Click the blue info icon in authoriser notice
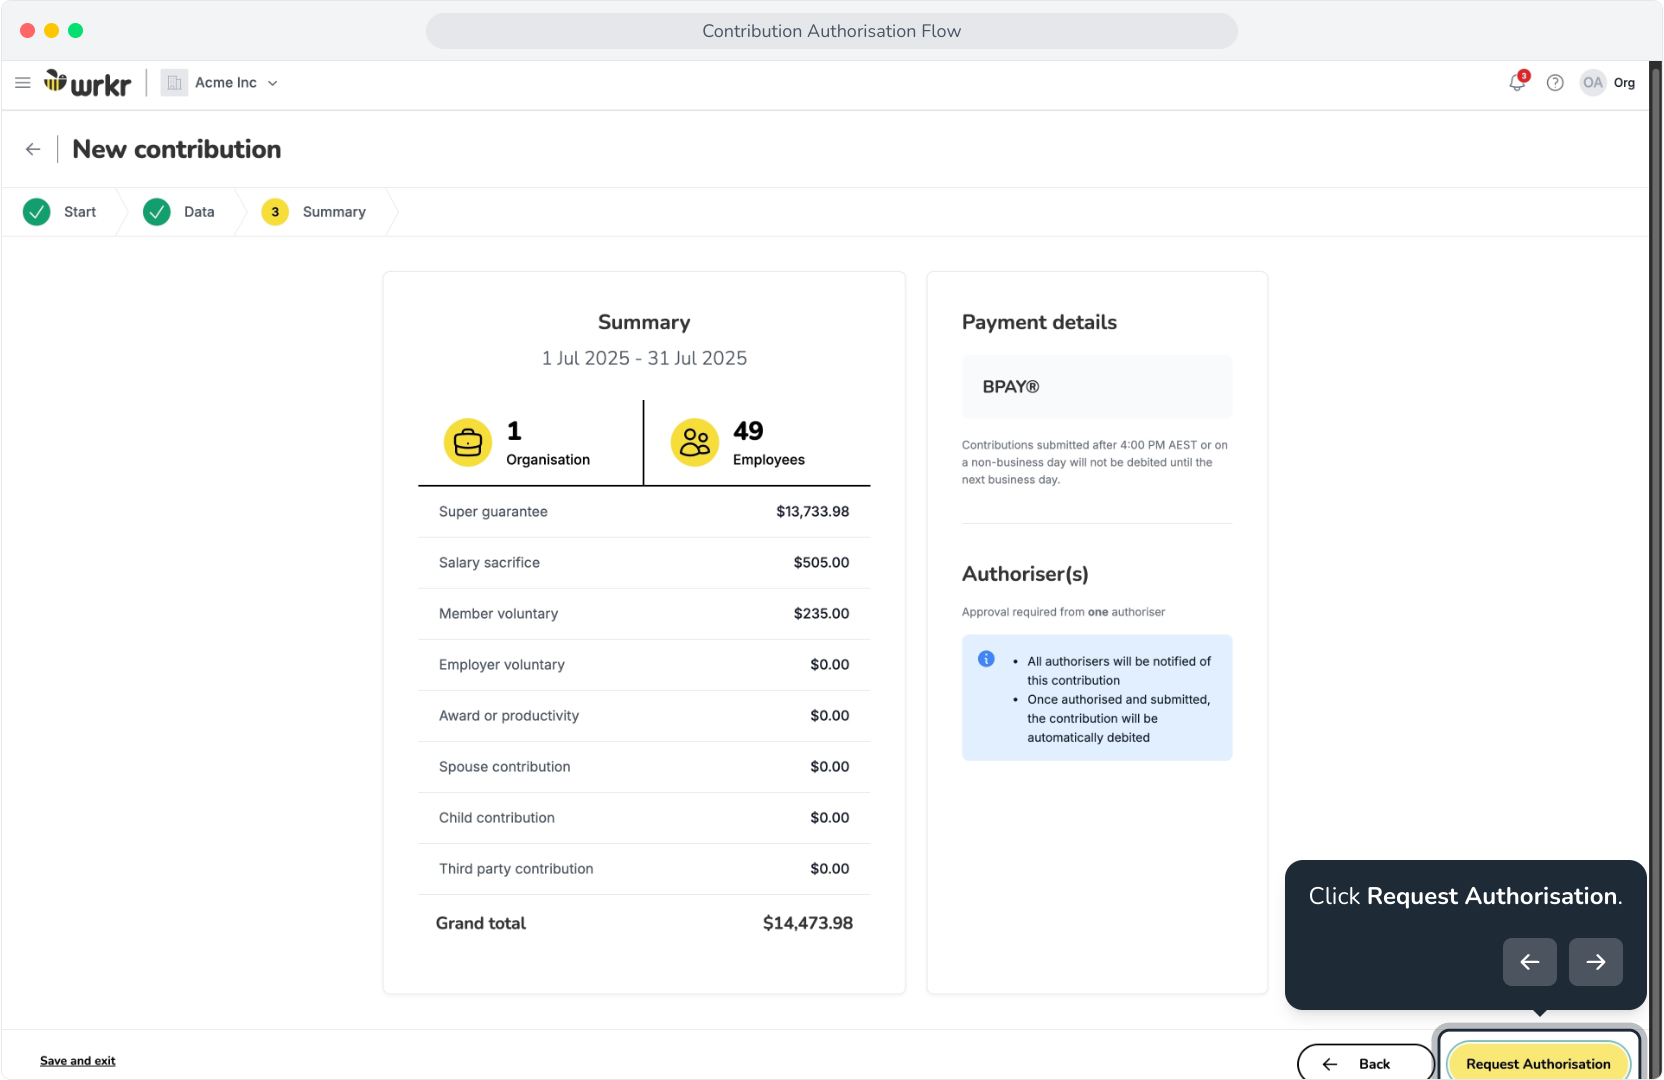1664x1080 pixels. (986, 659)
